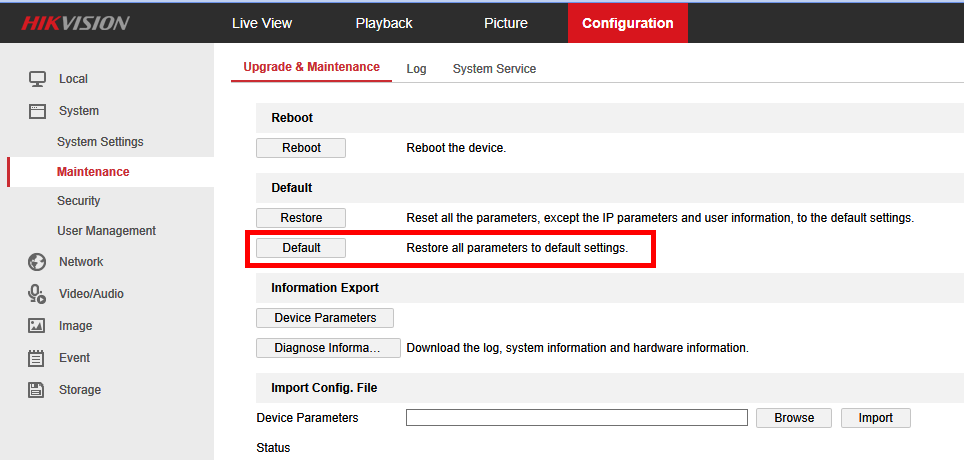Expand the Event section label

(74, 358)
